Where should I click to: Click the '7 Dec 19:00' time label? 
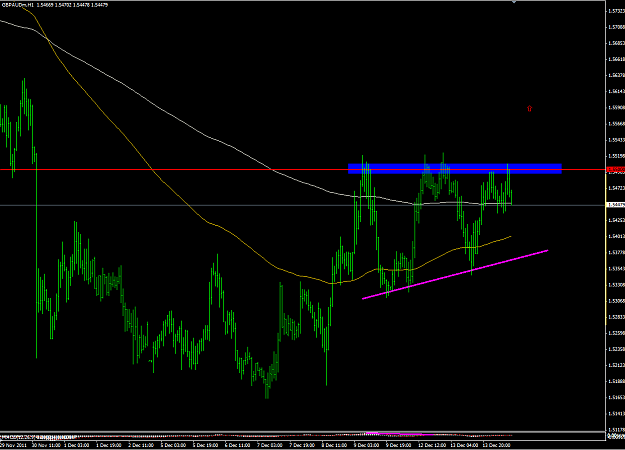click(x=302, y=445)
